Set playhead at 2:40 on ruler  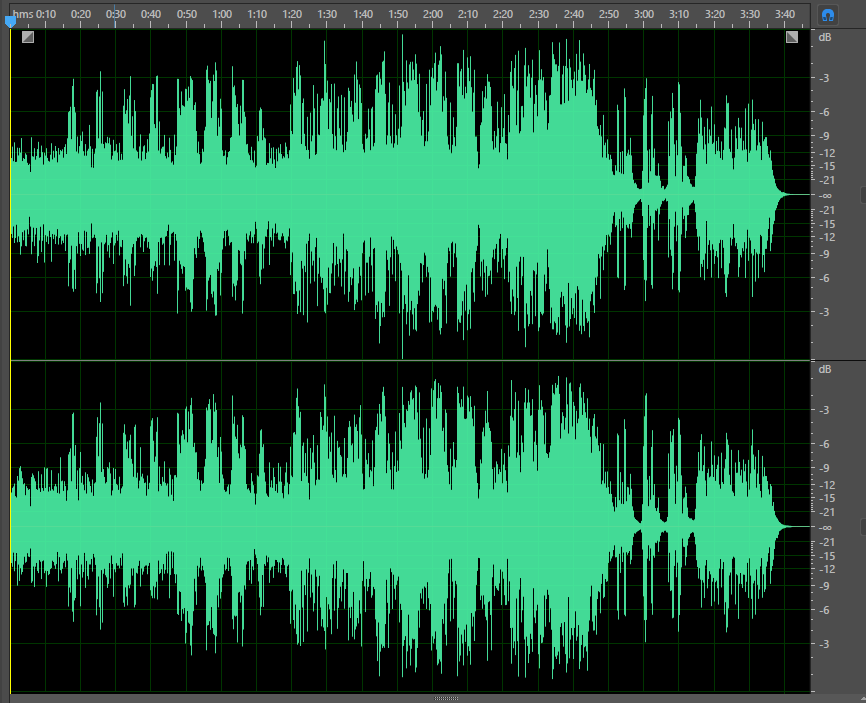574,14
